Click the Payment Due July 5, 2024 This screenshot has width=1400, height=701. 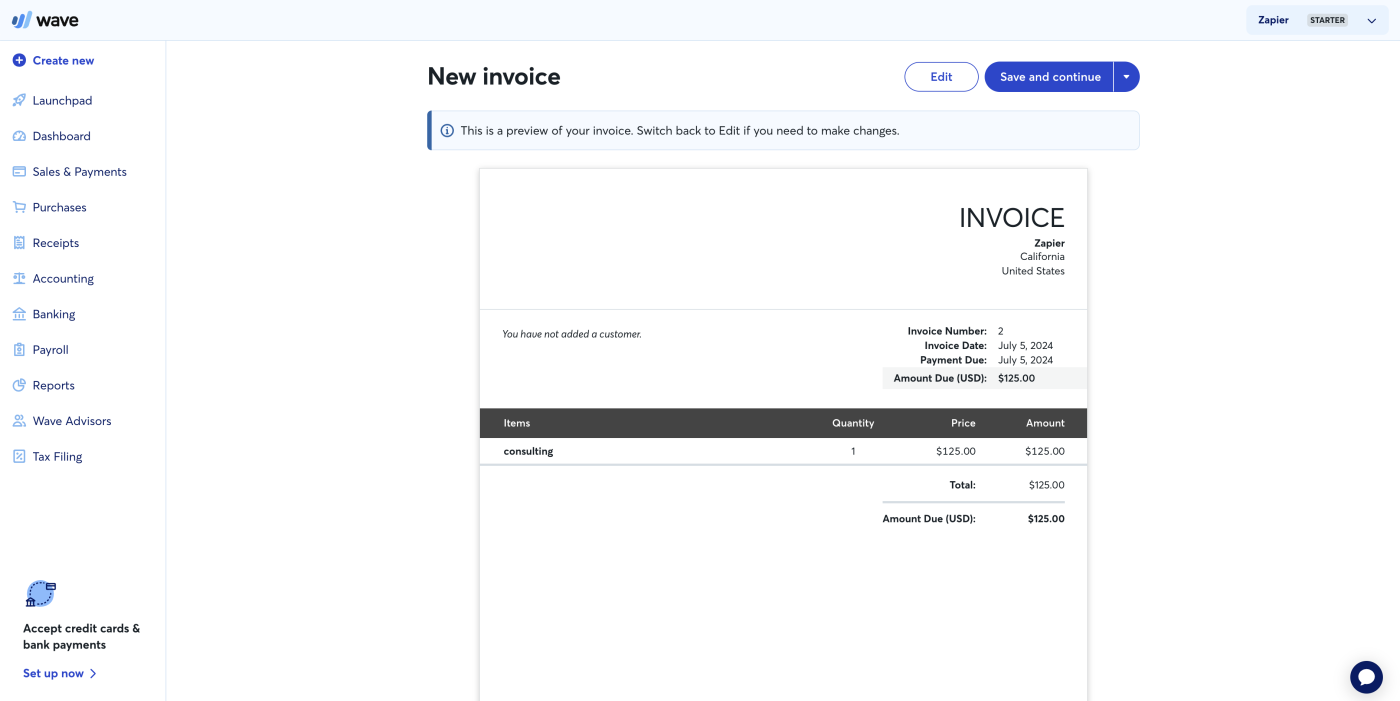click(1025, 360)
